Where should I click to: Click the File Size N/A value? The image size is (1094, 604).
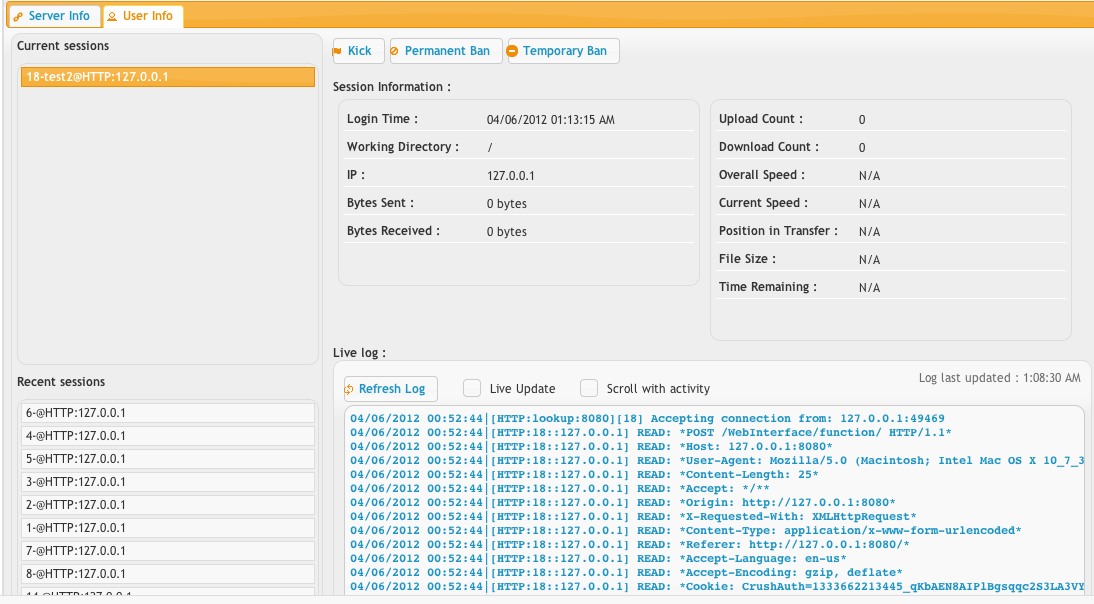click(x=869, y=259)
